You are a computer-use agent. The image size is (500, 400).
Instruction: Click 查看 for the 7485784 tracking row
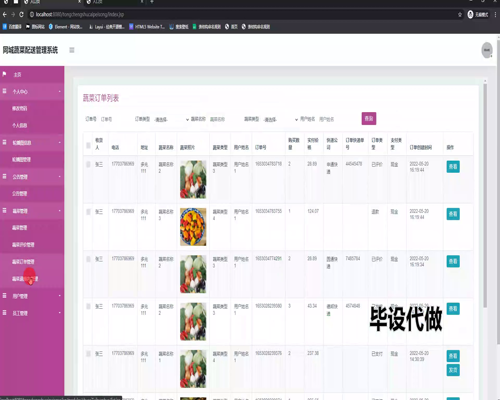point(453,261)
